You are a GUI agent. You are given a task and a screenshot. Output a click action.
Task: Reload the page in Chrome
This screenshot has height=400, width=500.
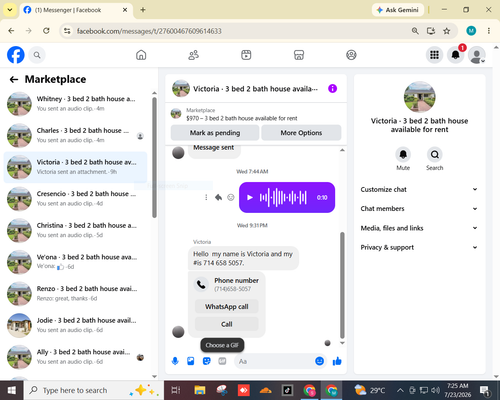46,31
